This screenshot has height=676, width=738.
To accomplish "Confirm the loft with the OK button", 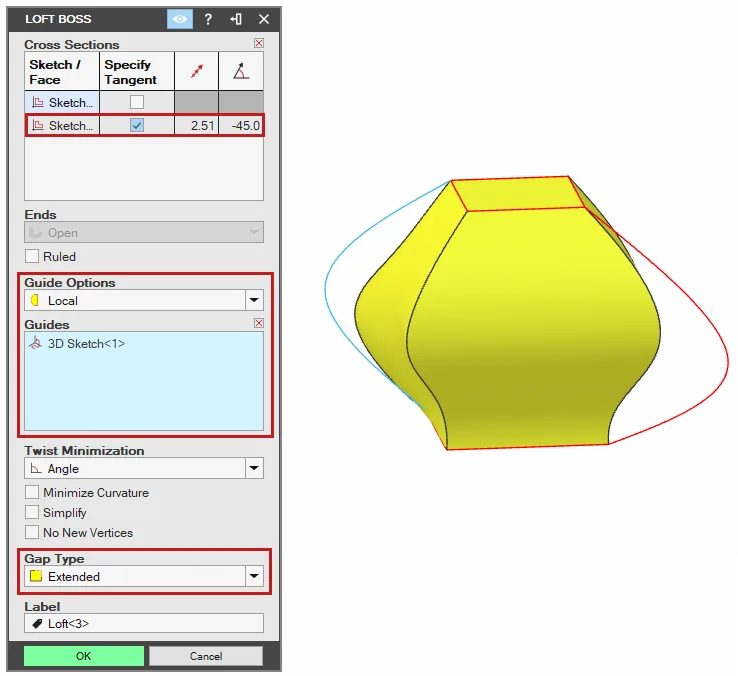I will pyautogui.click(x=84, y=656).
